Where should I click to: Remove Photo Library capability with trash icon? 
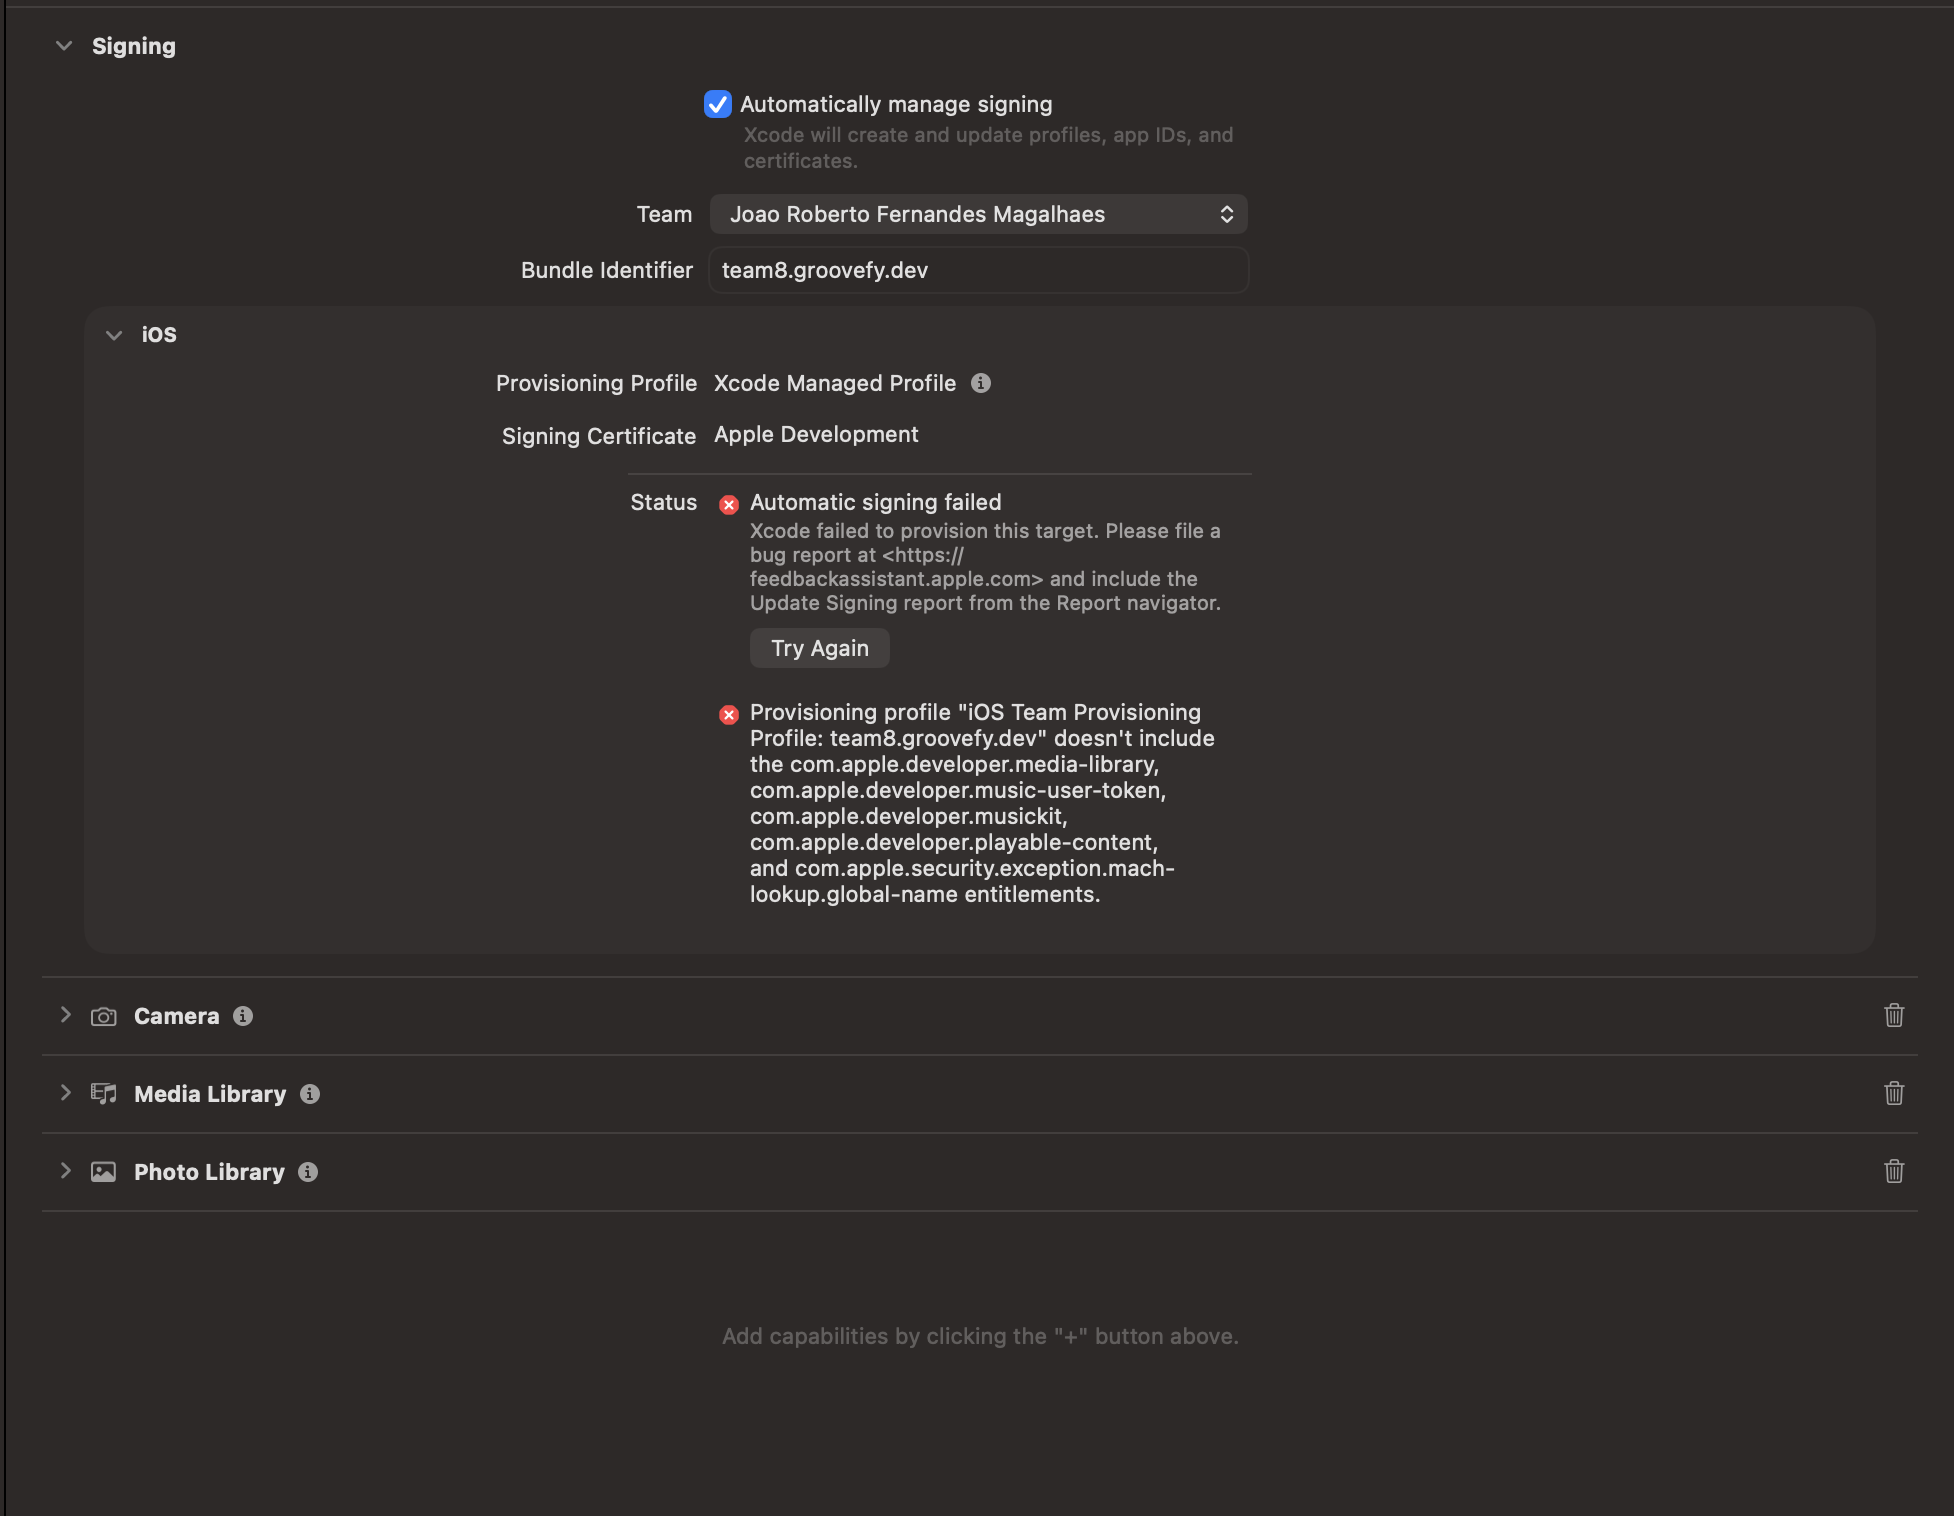click(1893, 1171)
